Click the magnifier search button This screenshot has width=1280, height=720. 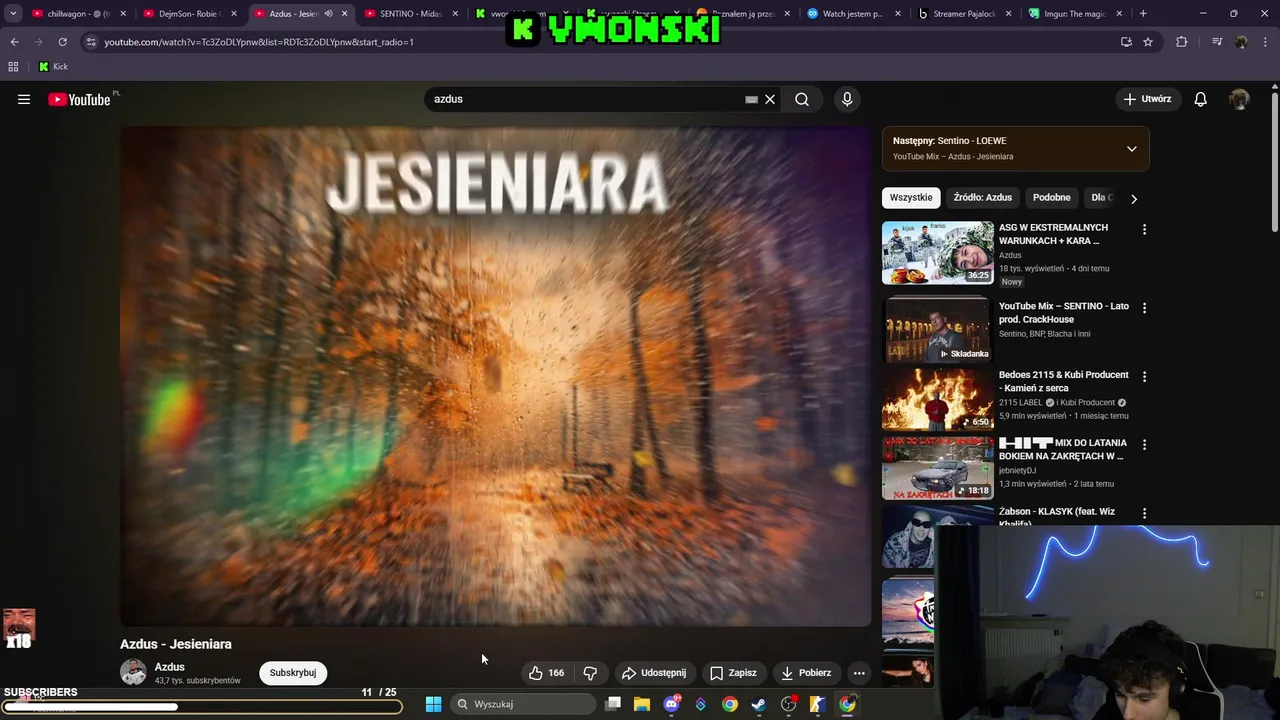point(802,99)
